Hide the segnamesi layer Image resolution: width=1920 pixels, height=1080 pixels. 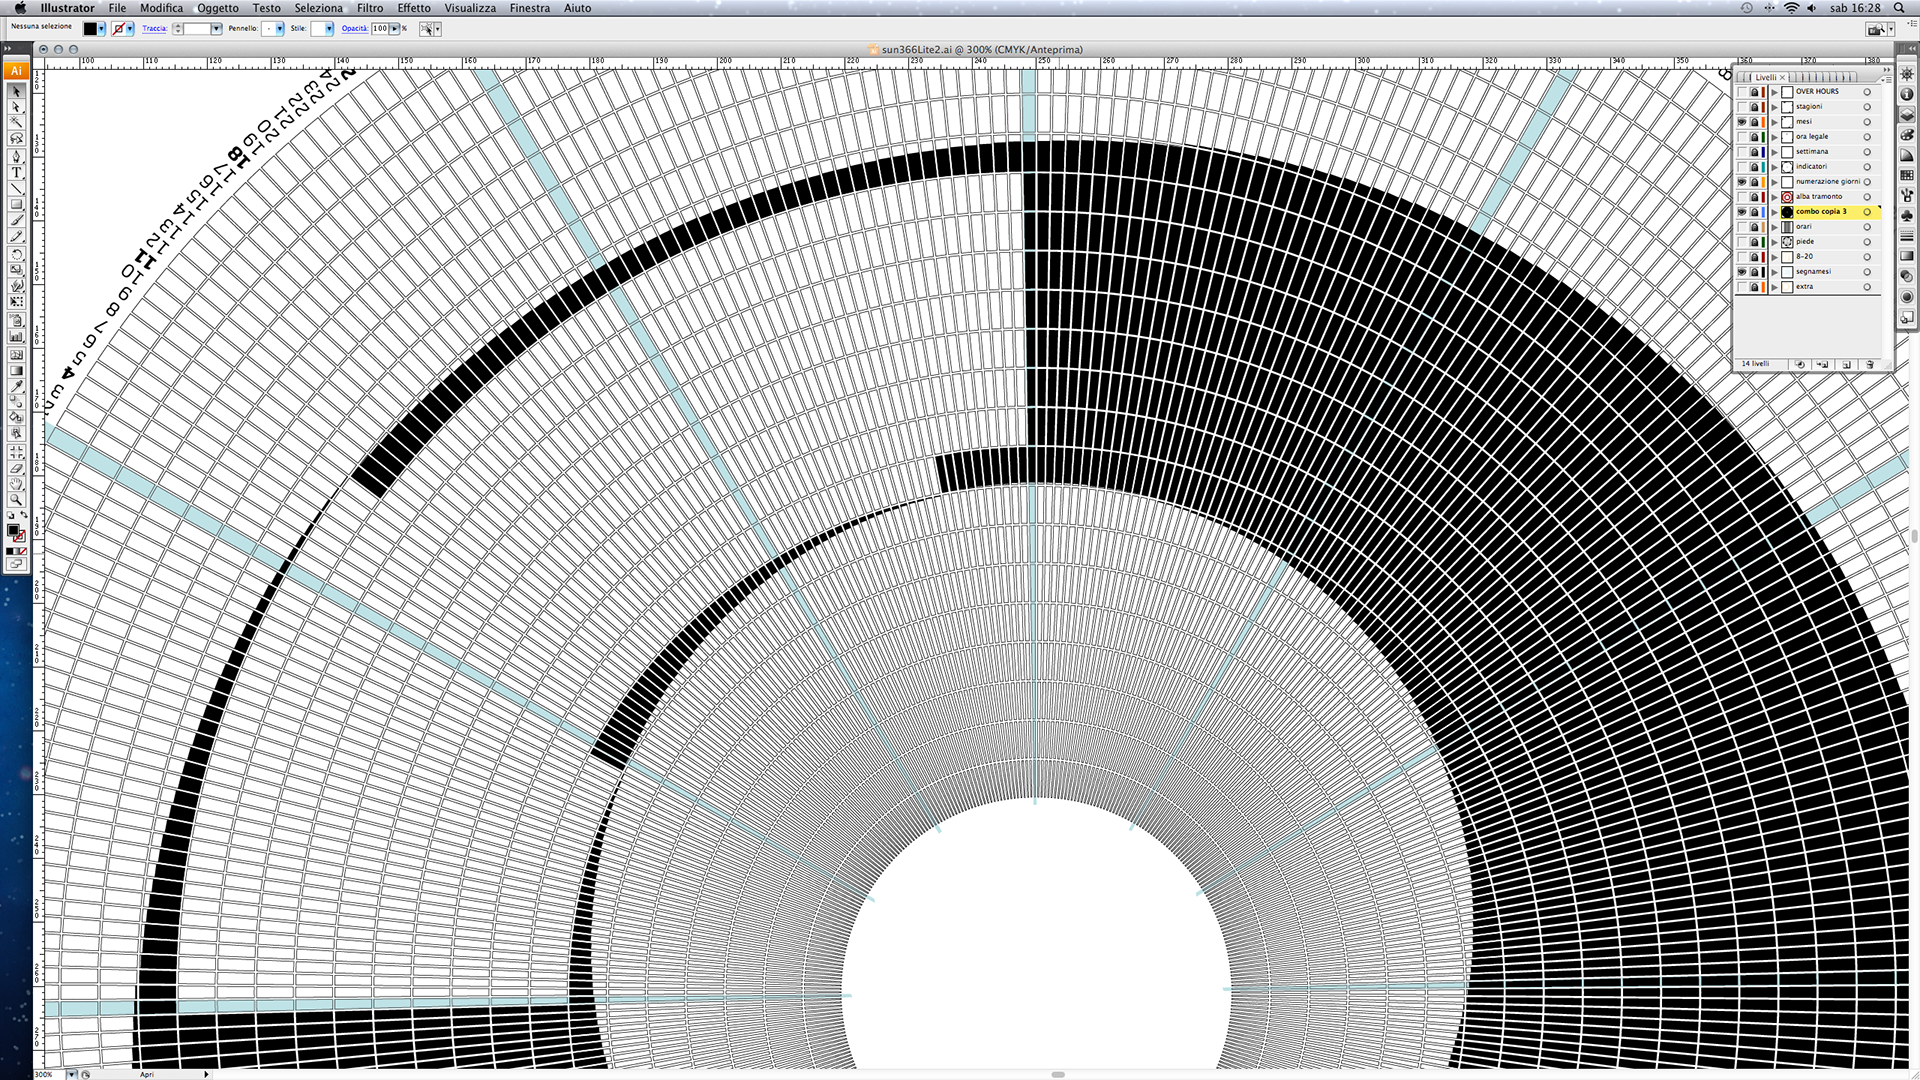1742,272
